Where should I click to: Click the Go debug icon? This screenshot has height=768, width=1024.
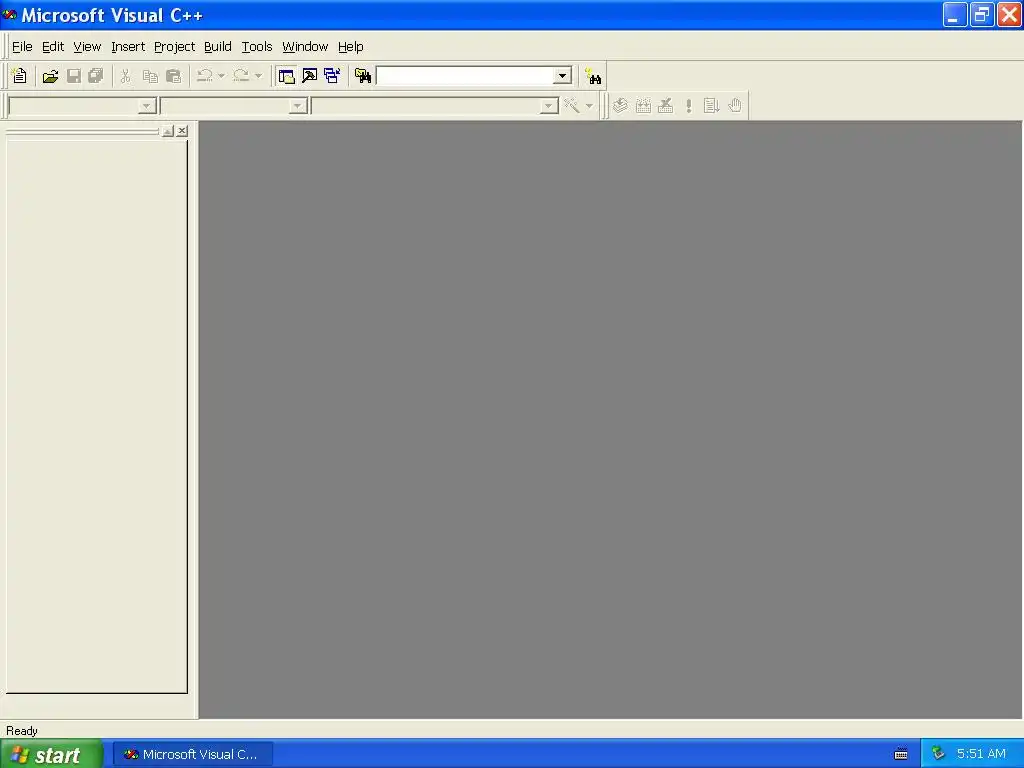pyautogui.click(x=712, y=105)
